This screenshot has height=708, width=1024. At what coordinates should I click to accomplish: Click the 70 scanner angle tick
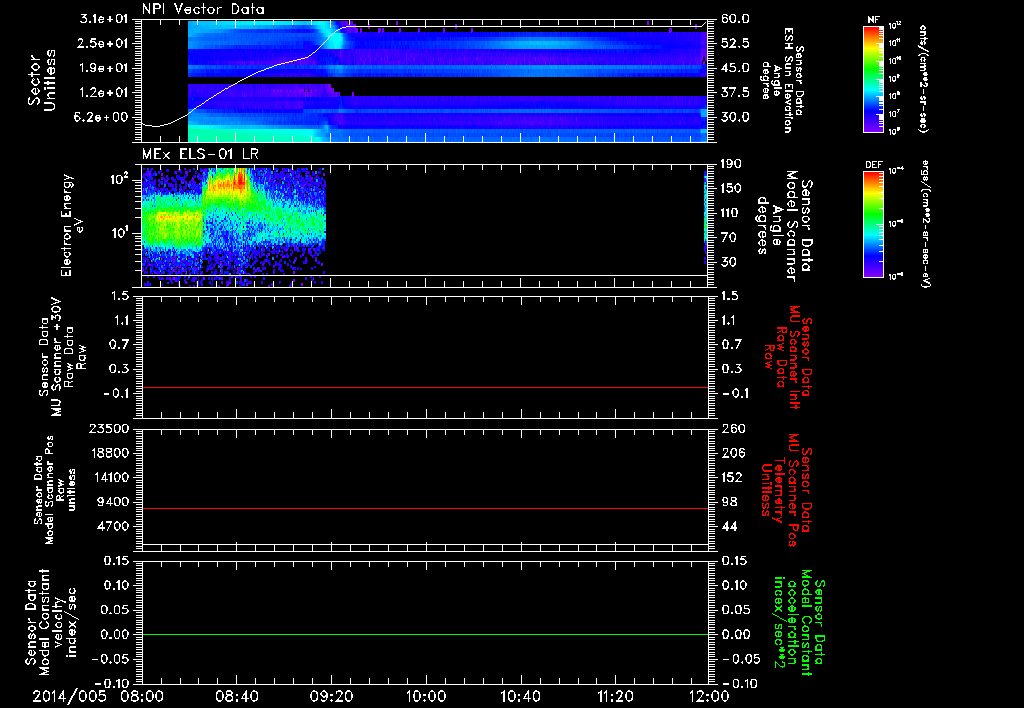click(729, 237)
